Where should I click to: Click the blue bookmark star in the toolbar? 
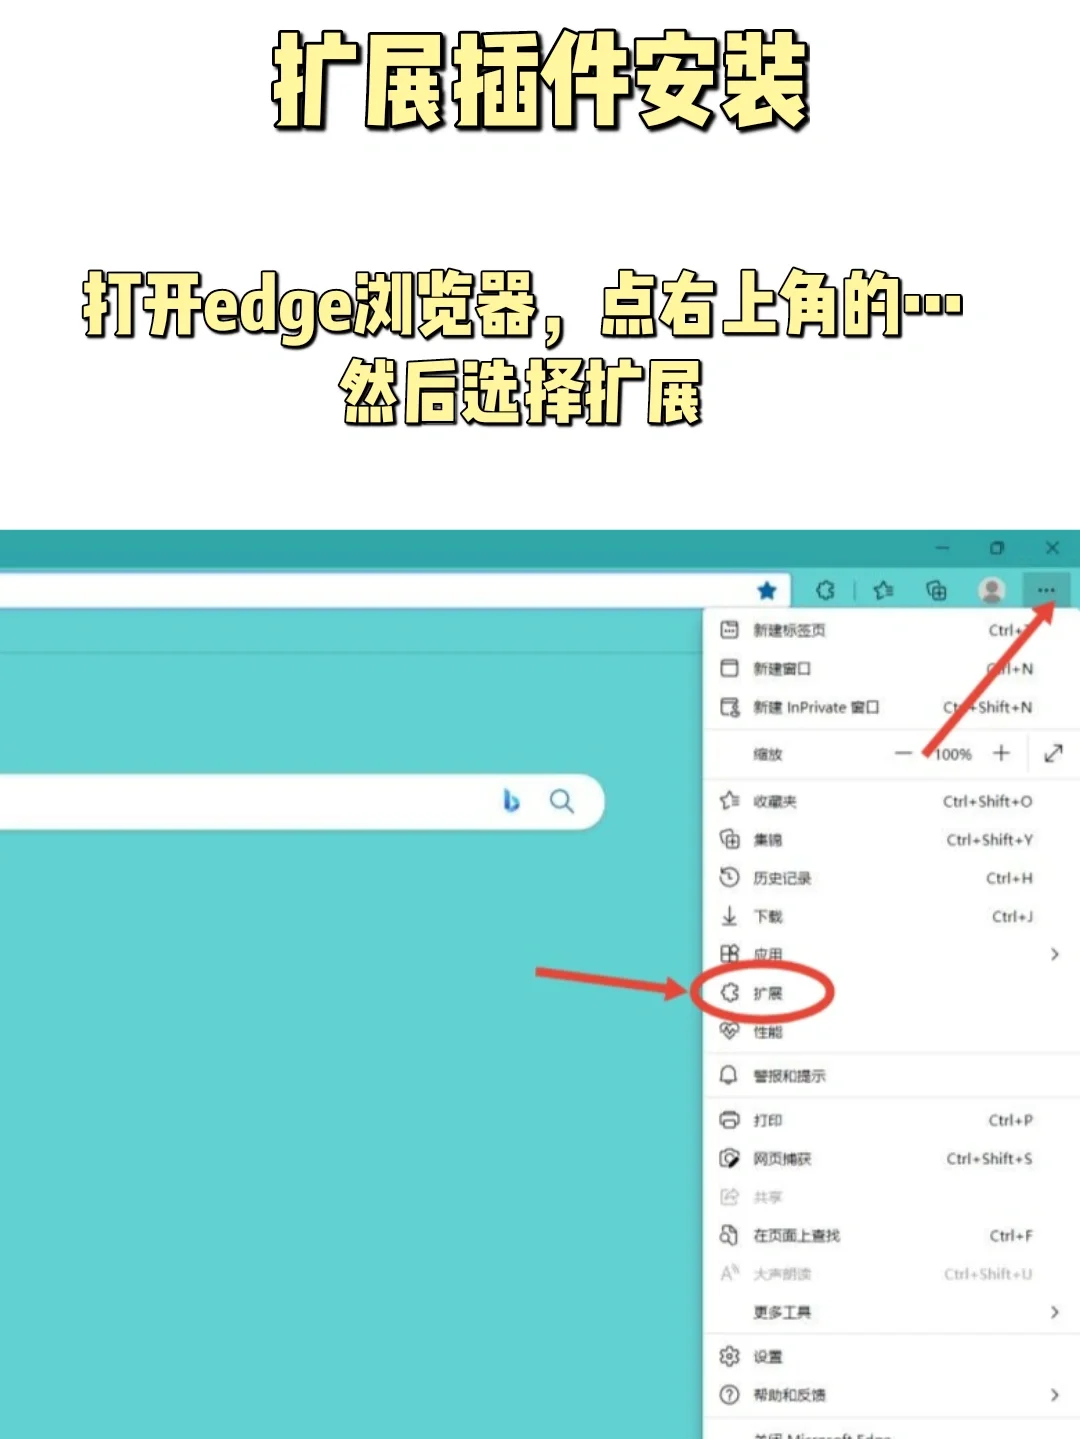(767, 591)
